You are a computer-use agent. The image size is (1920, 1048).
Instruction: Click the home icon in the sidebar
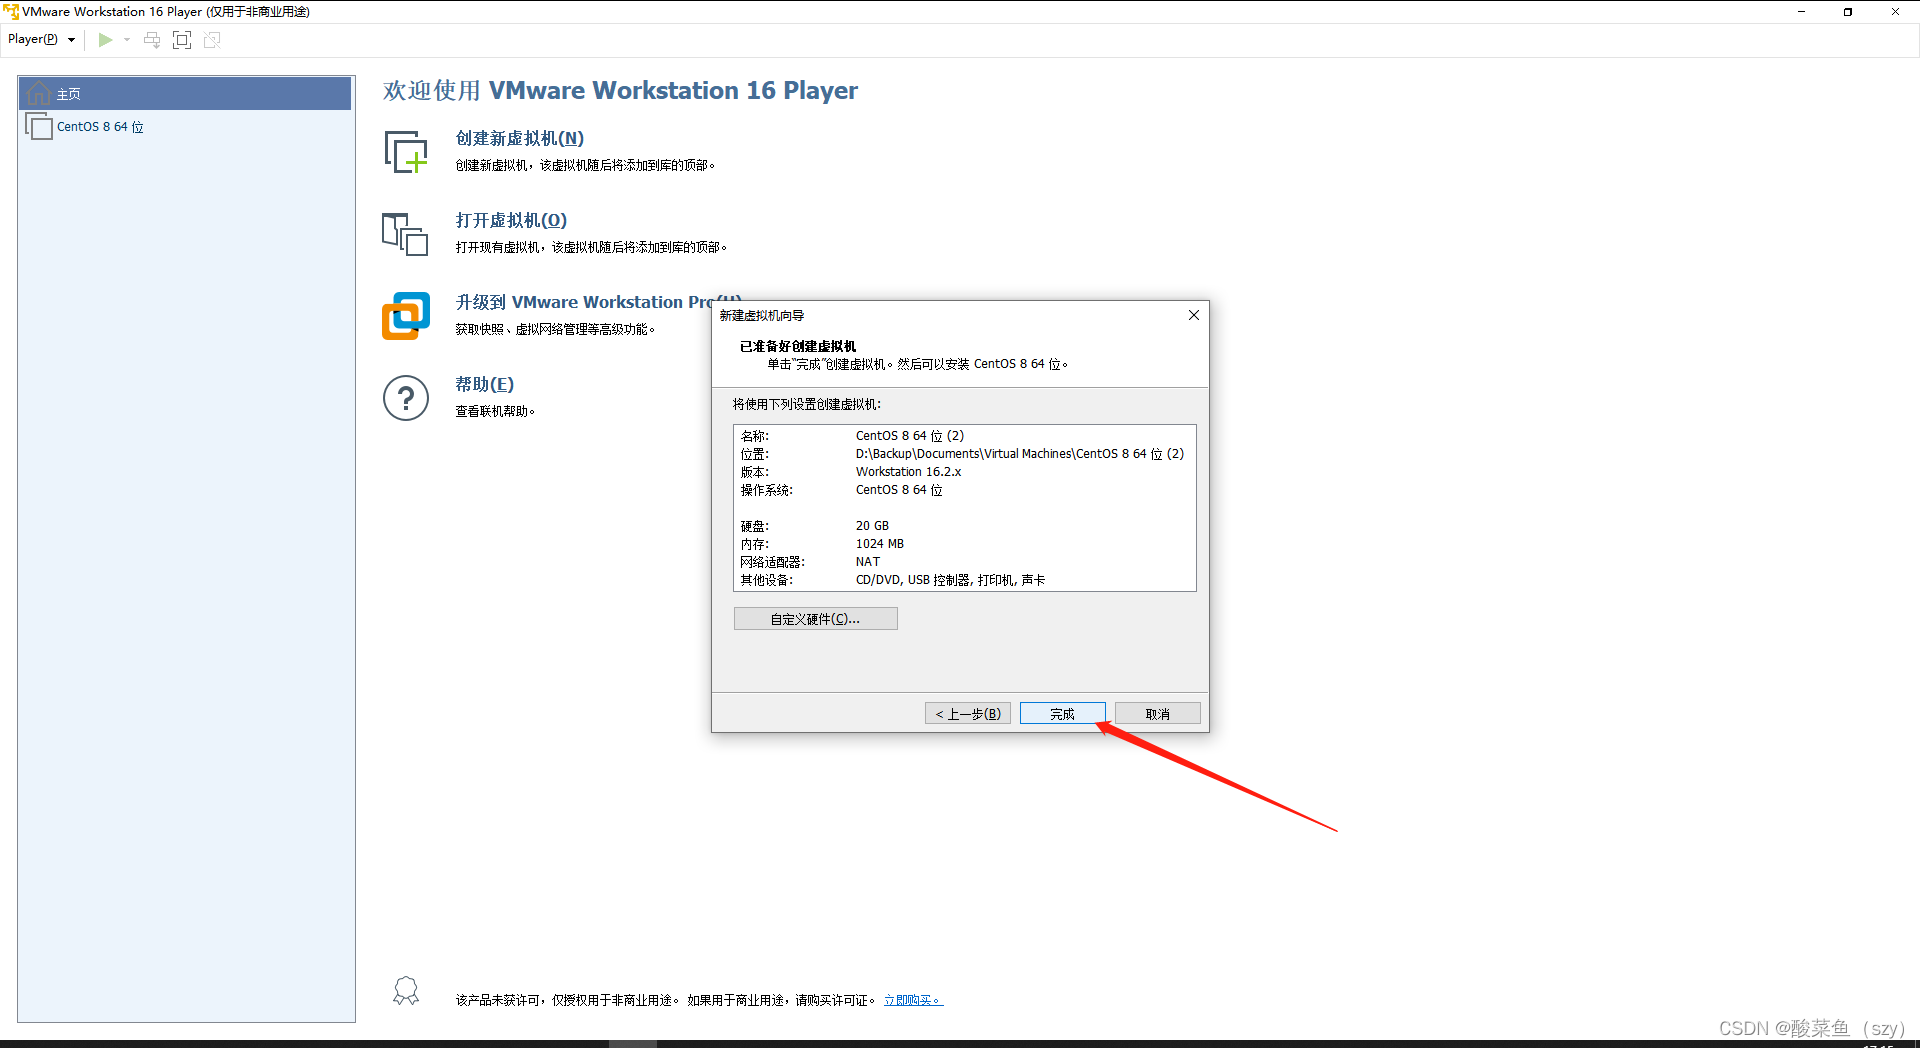(x=39, y=94)
